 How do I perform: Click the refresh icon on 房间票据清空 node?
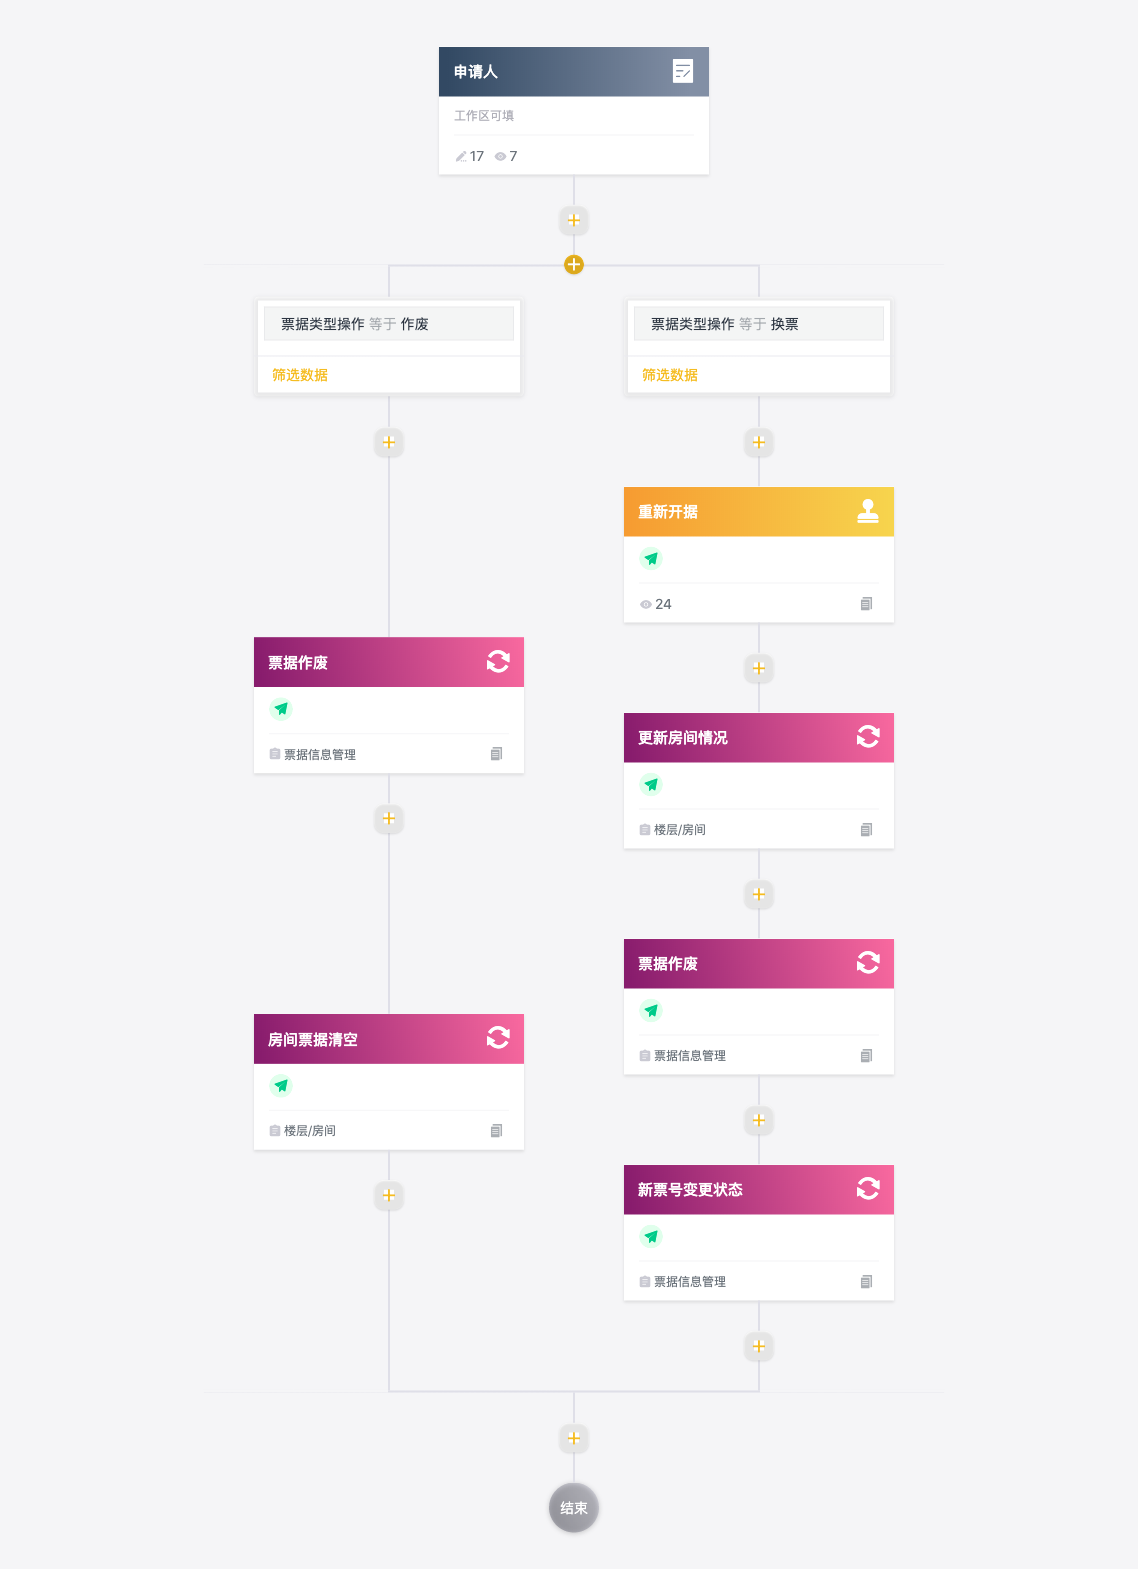coord(498,1038)
